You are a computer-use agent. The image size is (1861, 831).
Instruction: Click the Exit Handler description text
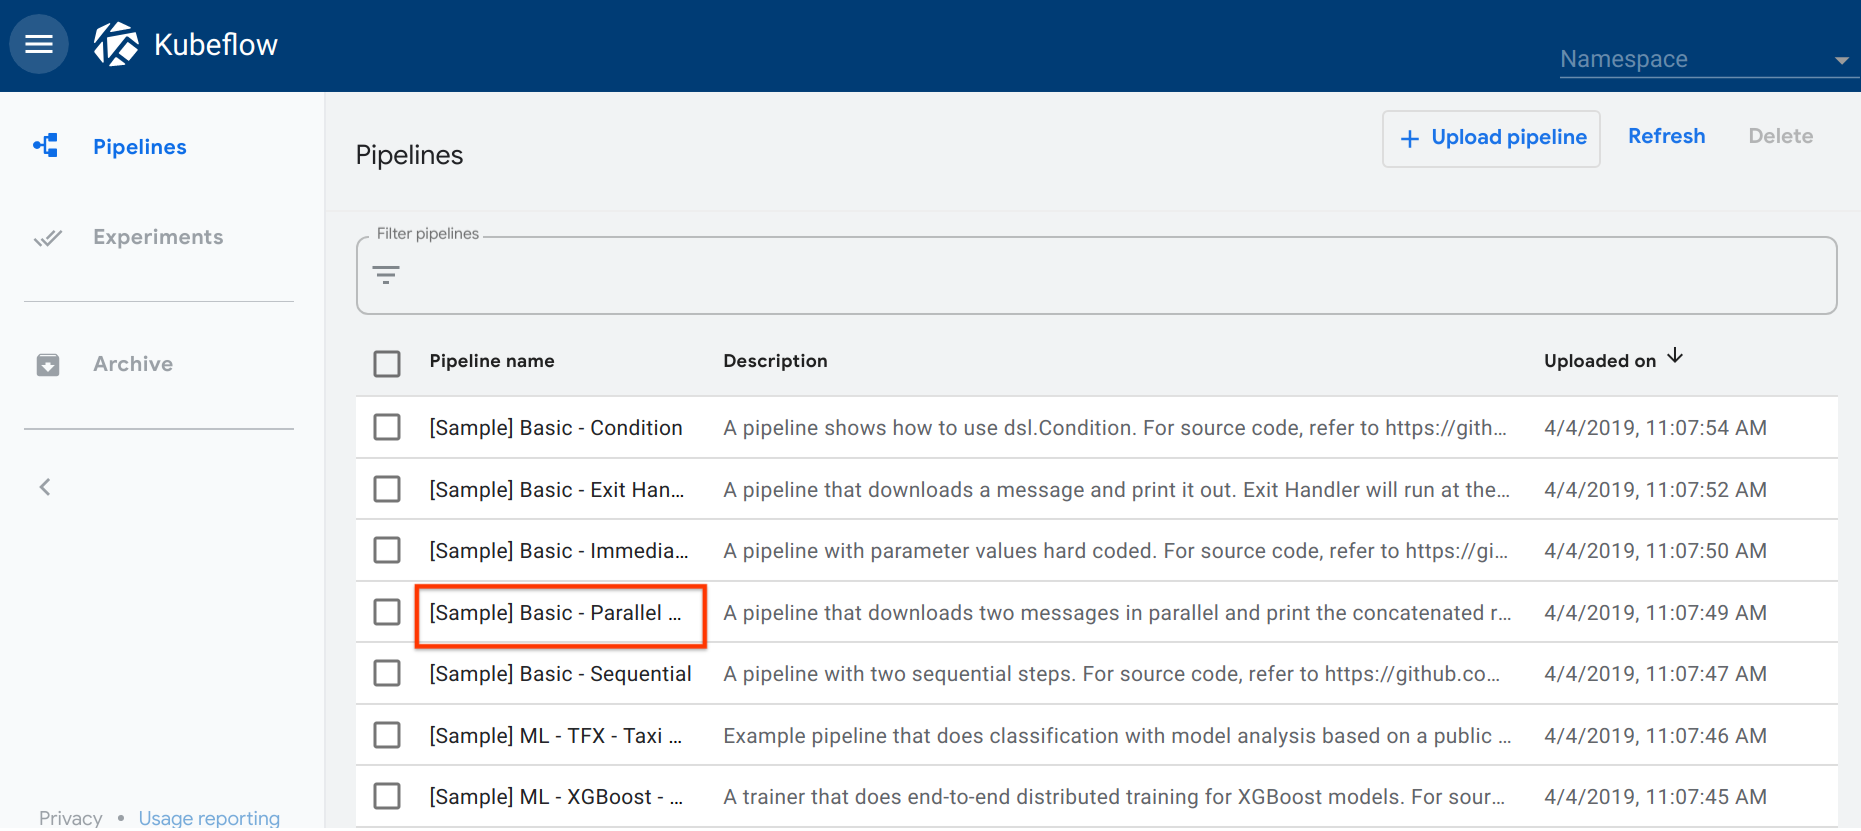[1116, 490]
